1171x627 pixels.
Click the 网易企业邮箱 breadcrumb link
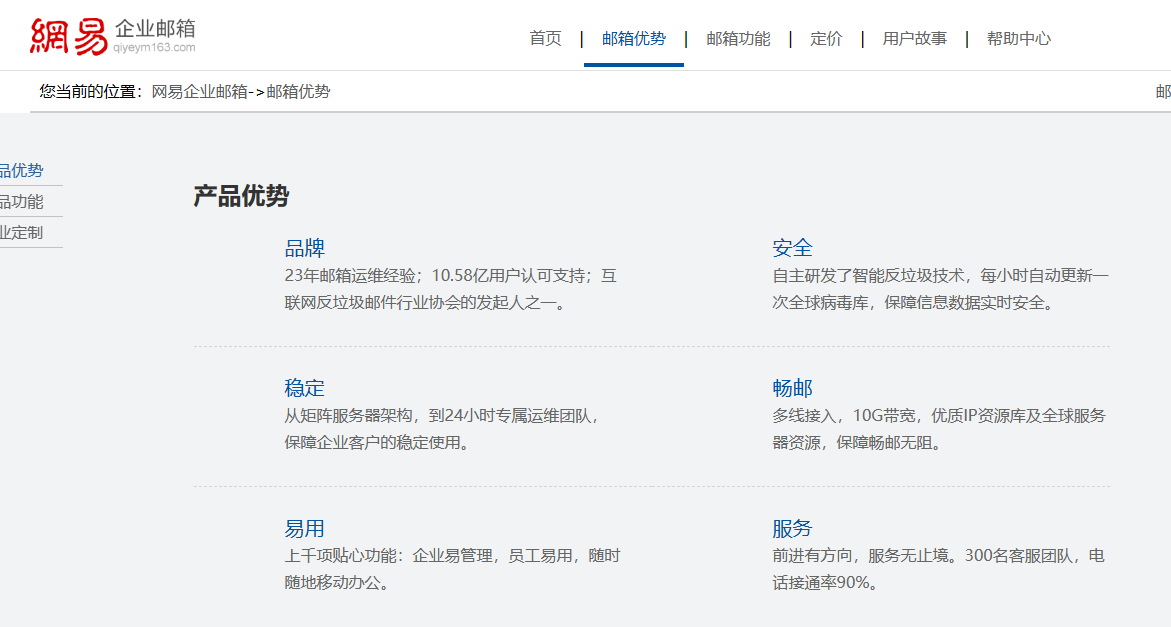(x=199, y=92)
